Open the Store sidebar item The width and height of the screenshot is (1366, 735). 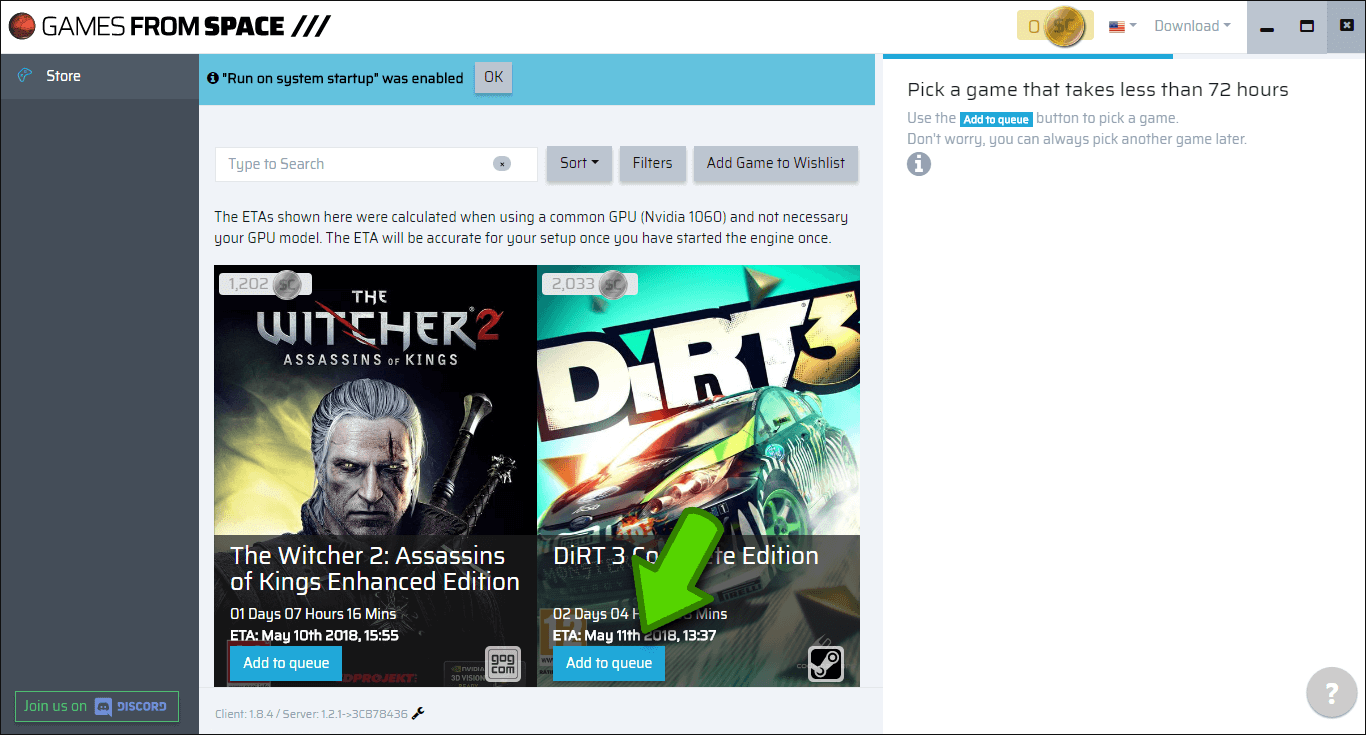(x=99, y=76)
